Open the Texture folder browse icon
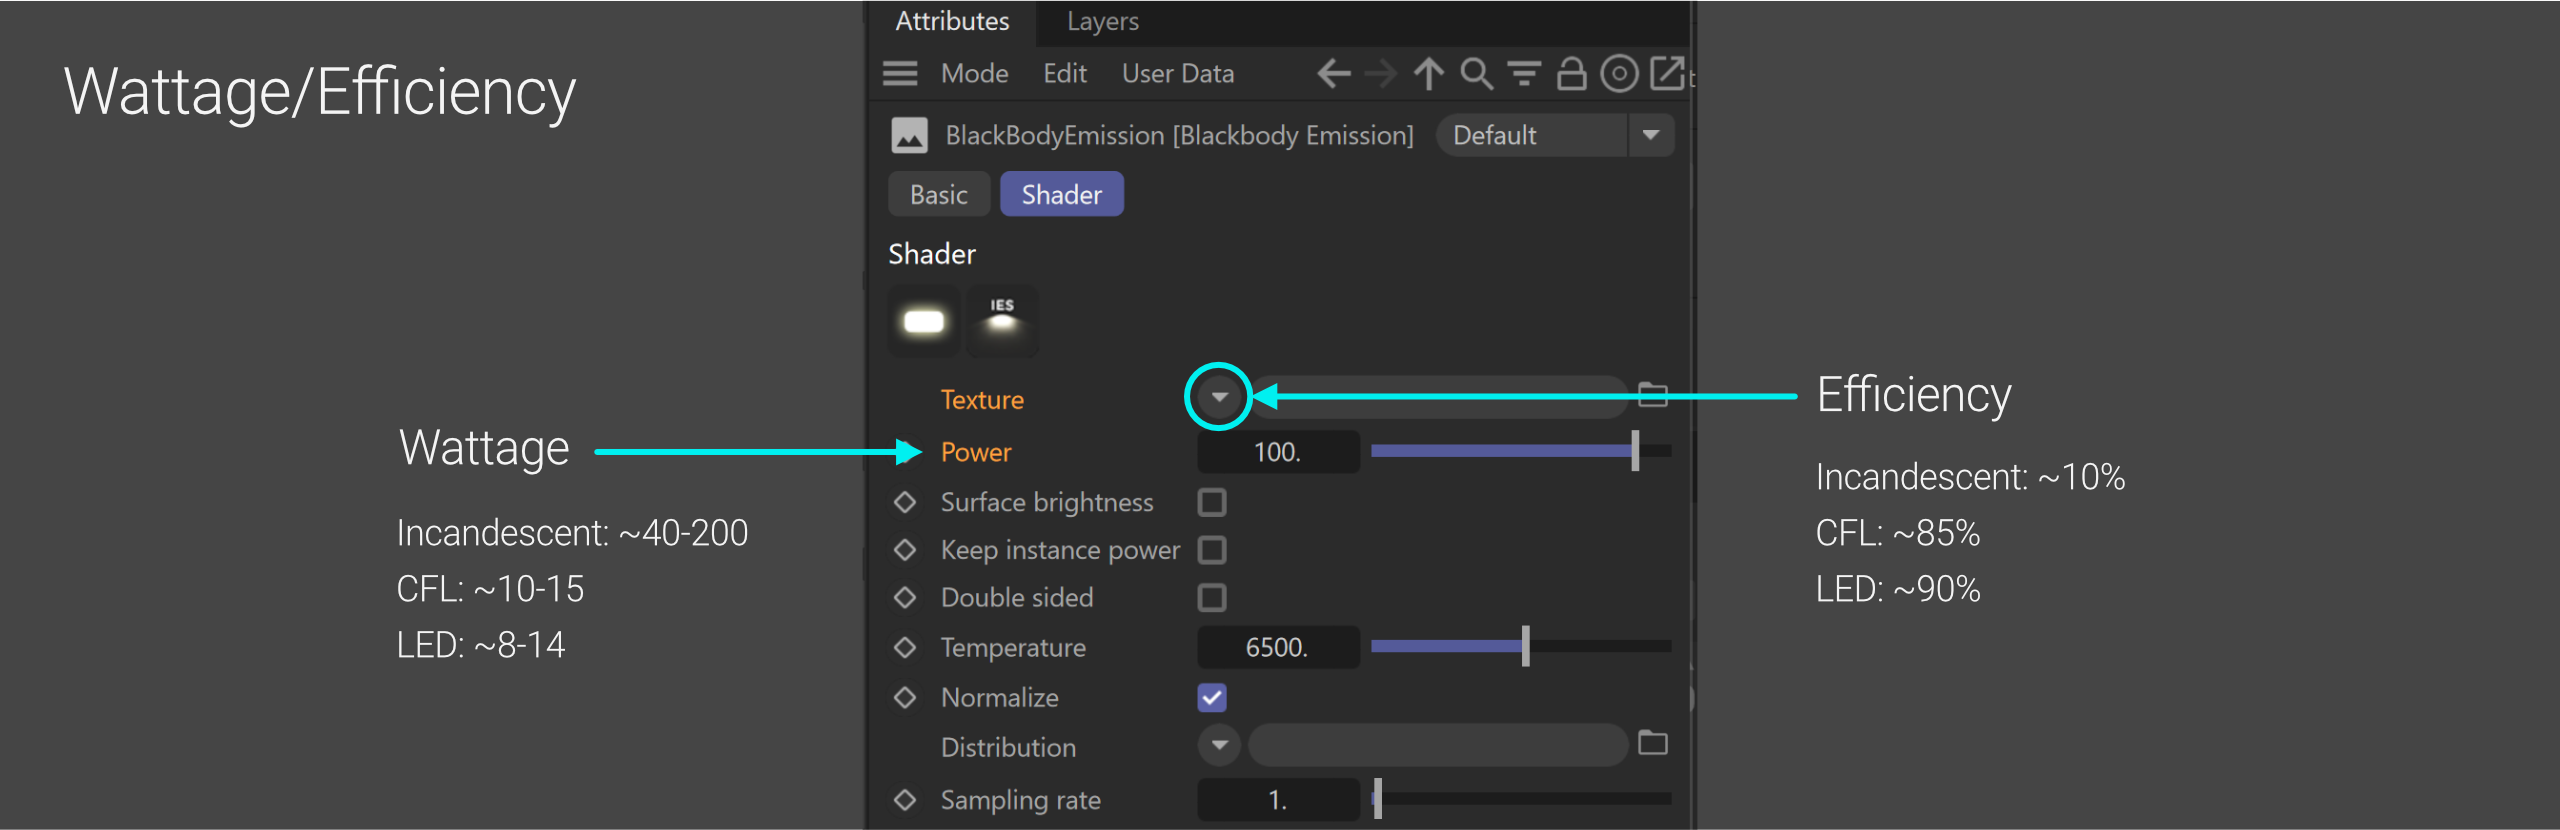This screenshot has height=830, width=2560. coord(1653,395)
